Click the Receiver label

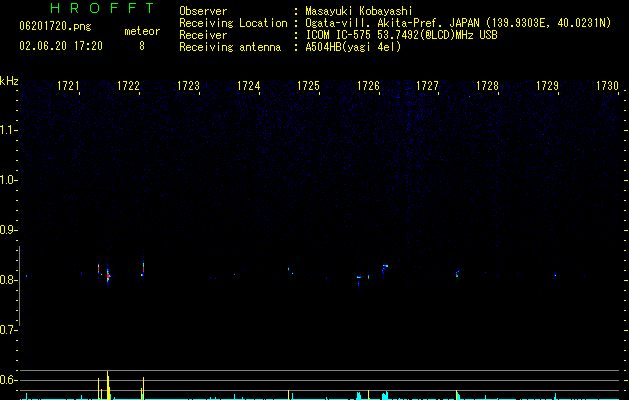203,35
